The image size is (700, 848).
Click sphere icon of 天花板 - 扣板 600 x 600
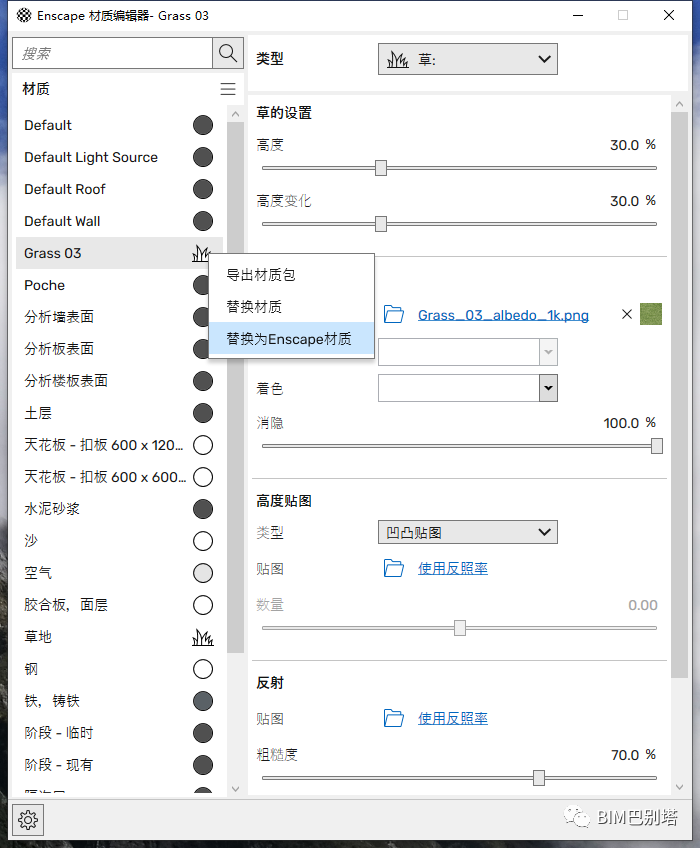[x=203, y=477]
